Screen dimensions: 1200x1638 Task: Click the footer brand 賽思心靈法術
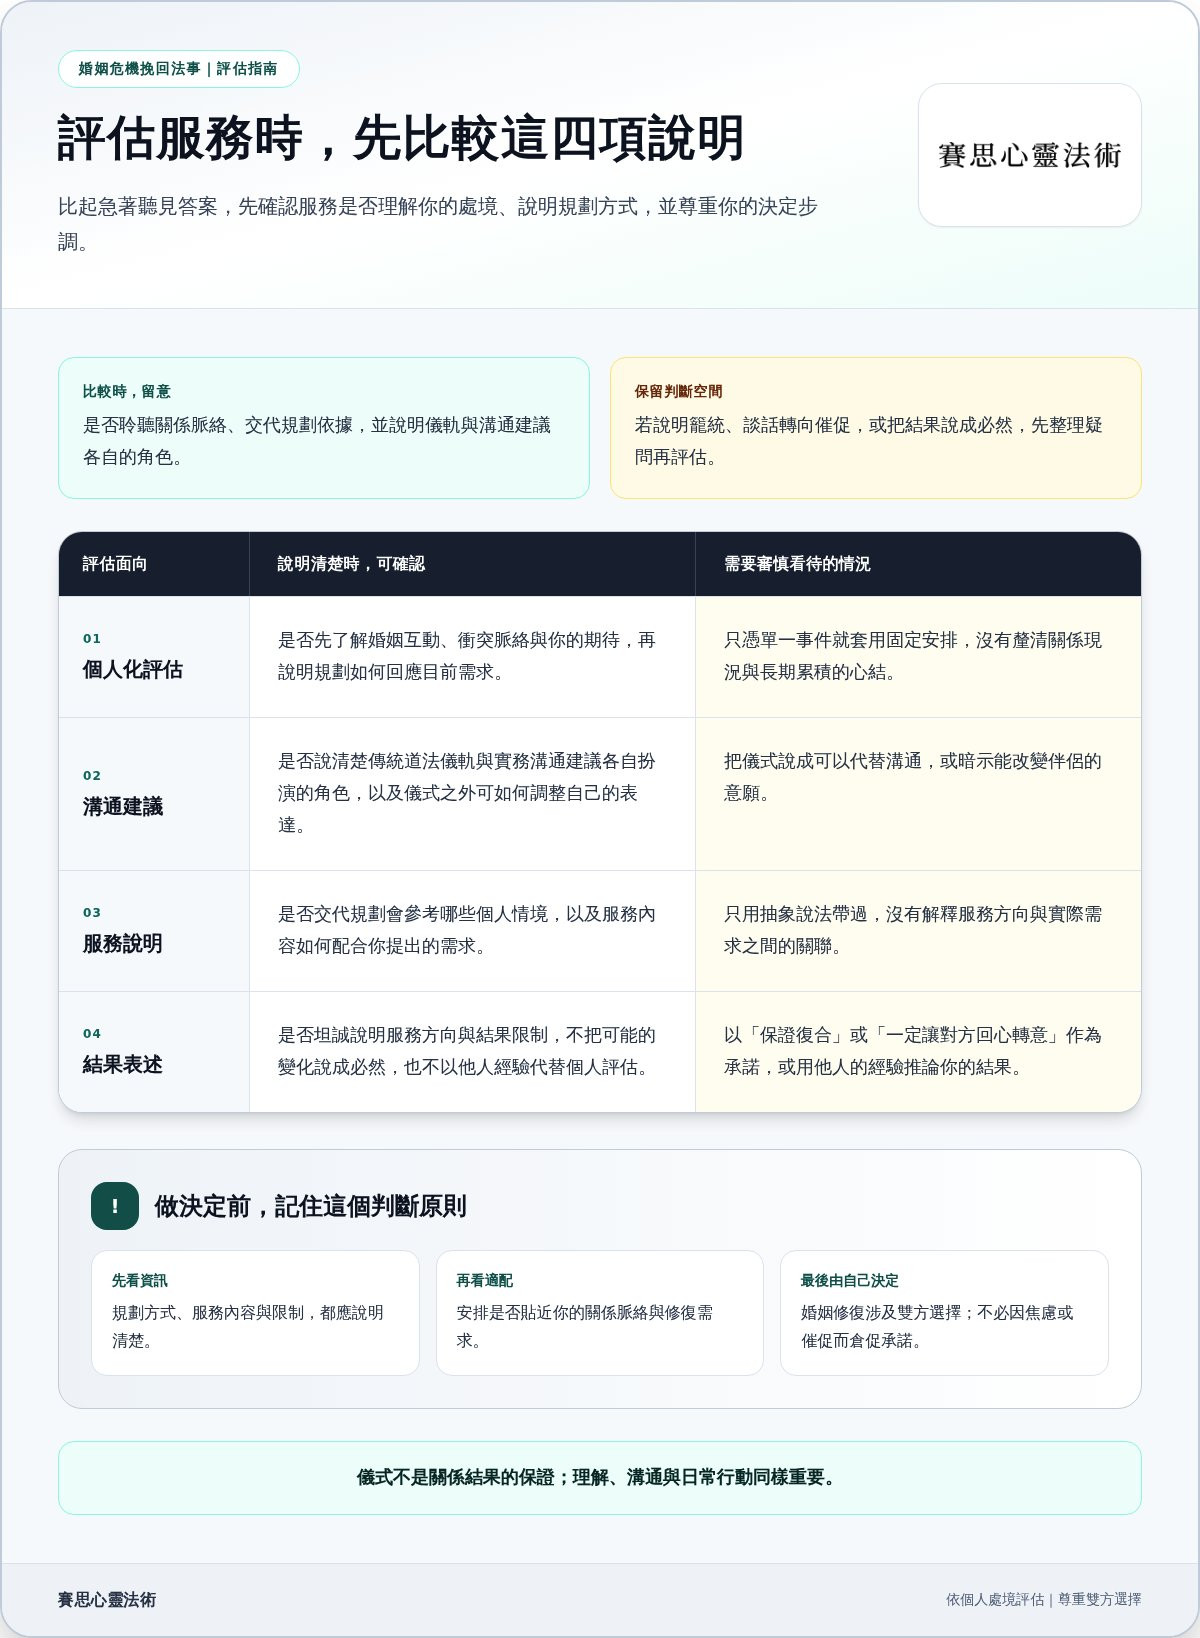coord(107,1600)
